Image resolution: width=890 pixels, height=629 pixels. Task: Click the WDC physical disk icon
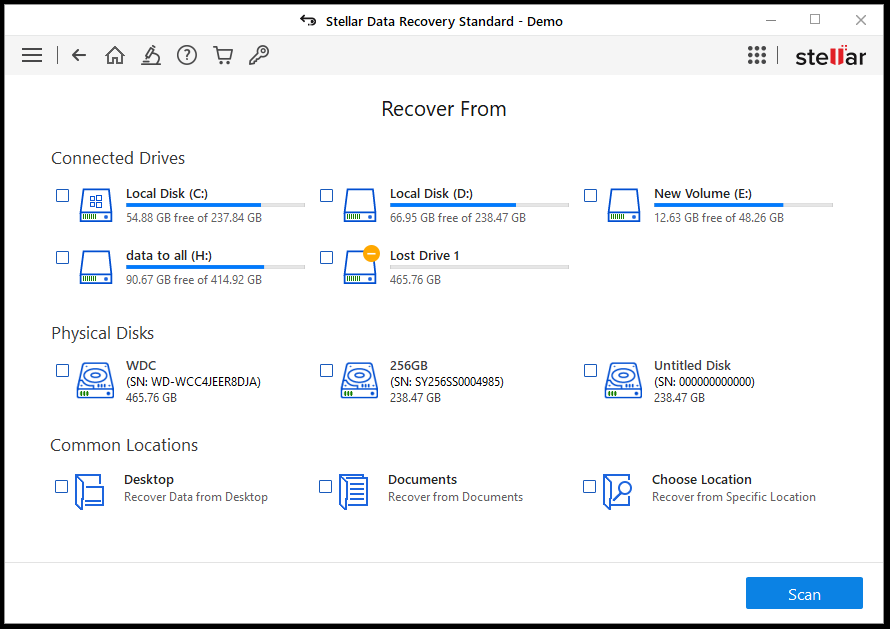[95, 380]
